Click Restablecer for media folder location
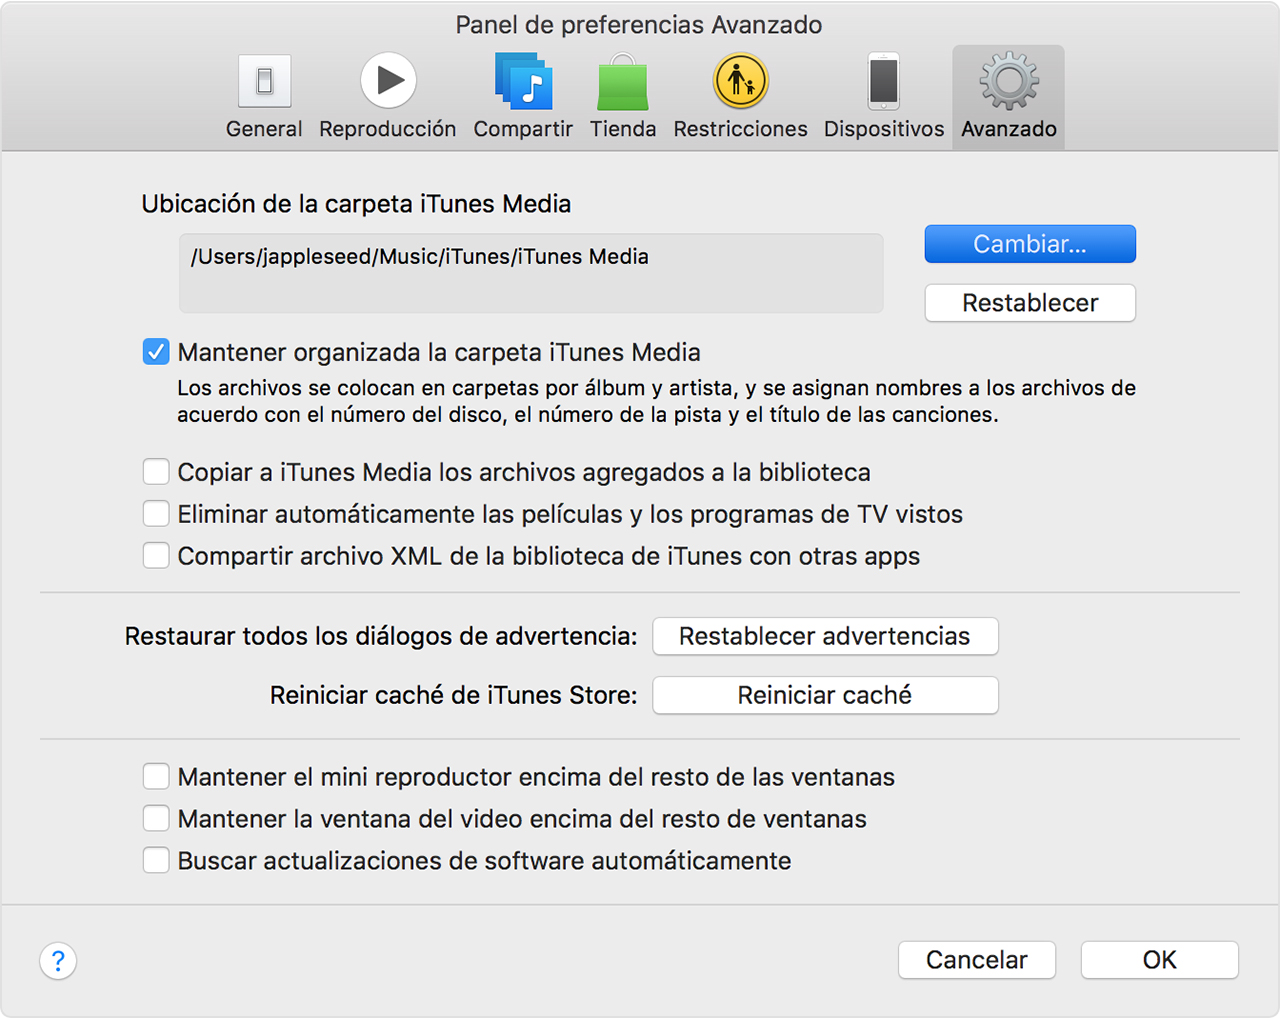Viewport: 1280px width, 1018px height. [1030, 303]
